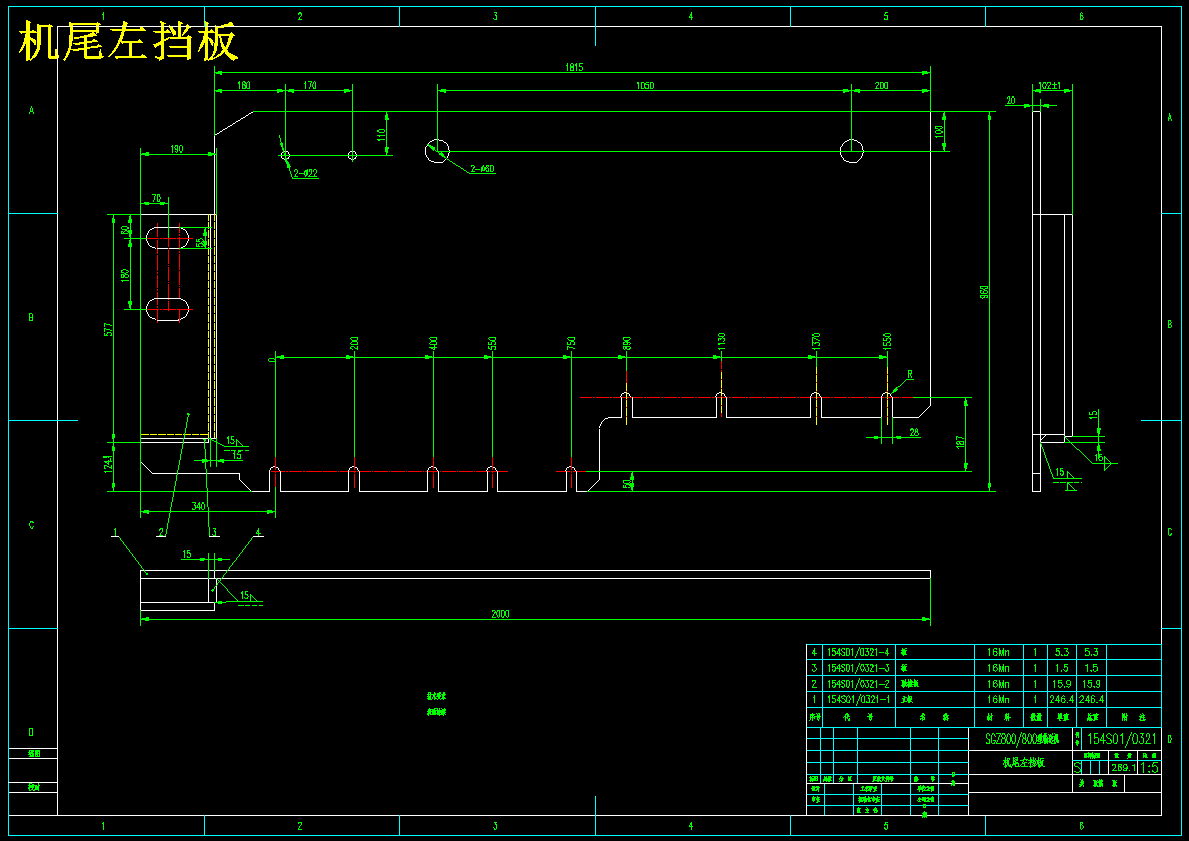Select the 70 slot offset dimension
The height and width of the screenshot is (841, 1189).
click(156, 199)
